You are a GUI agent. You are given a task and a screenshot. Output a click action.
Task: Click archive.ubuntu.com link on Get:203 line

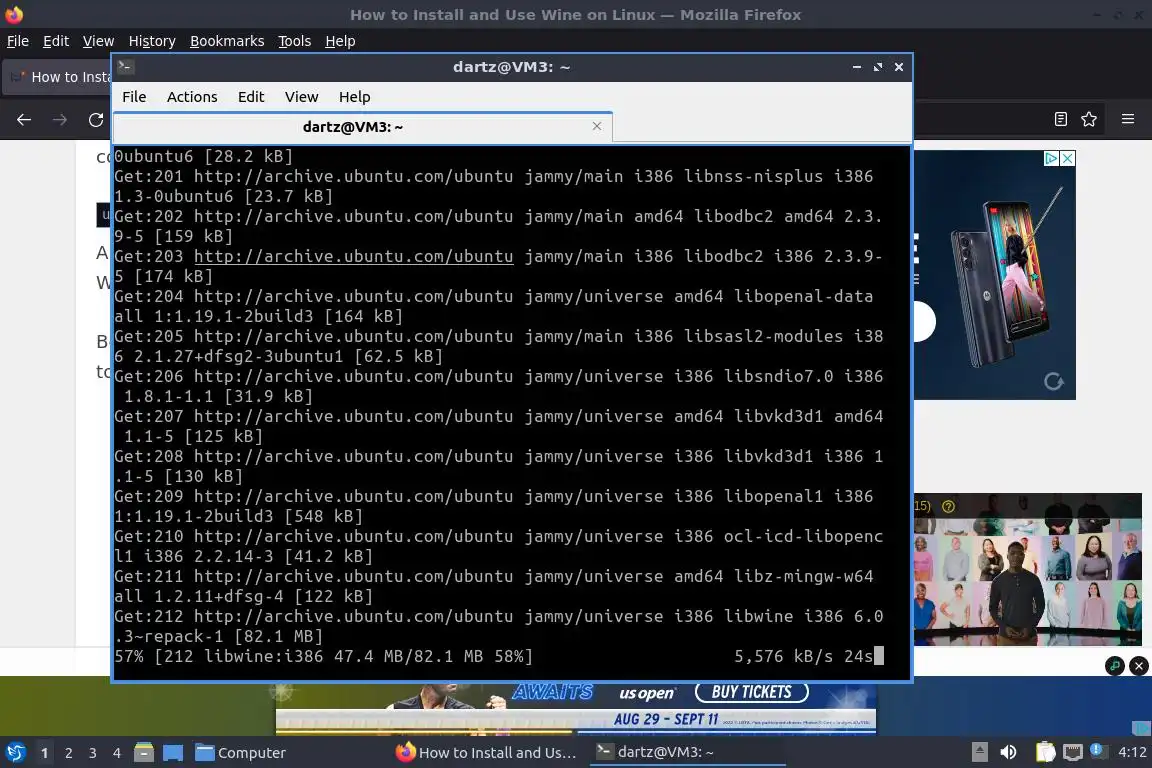click(353, 256)
